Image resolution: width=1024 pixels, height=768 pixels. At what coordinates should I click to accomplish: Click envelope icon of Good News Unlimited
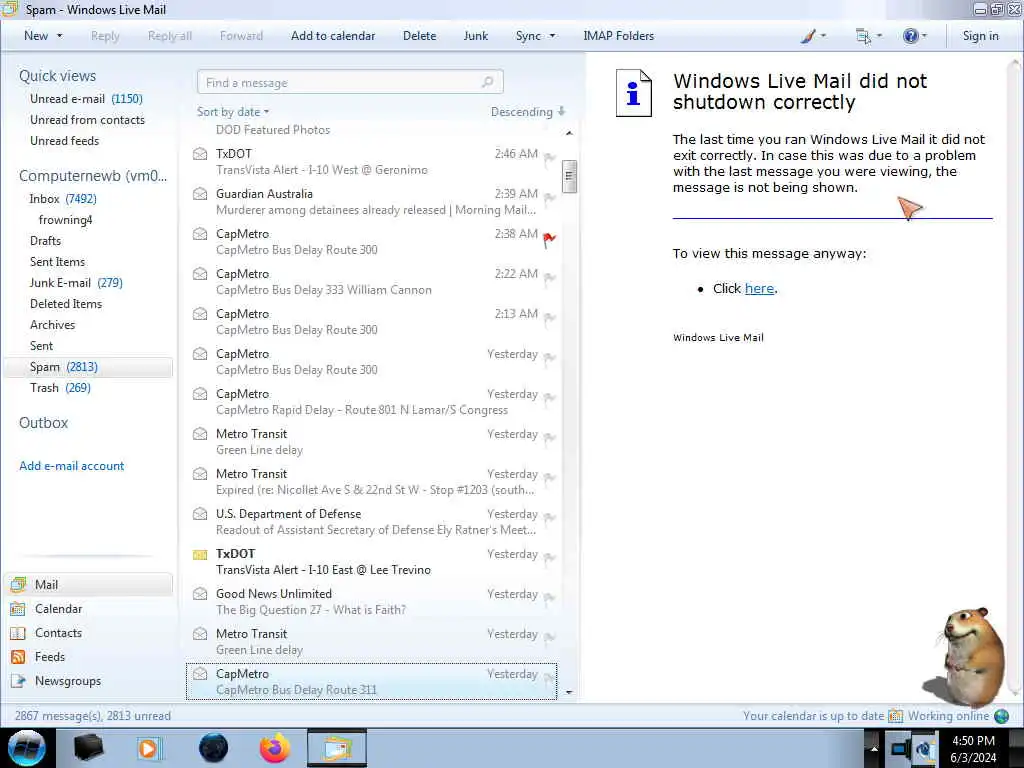[200, 594]
